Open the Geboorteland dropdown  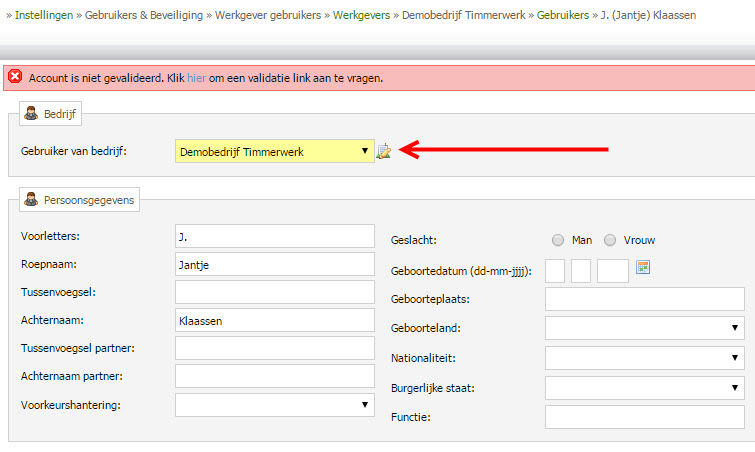coord(645,328)
